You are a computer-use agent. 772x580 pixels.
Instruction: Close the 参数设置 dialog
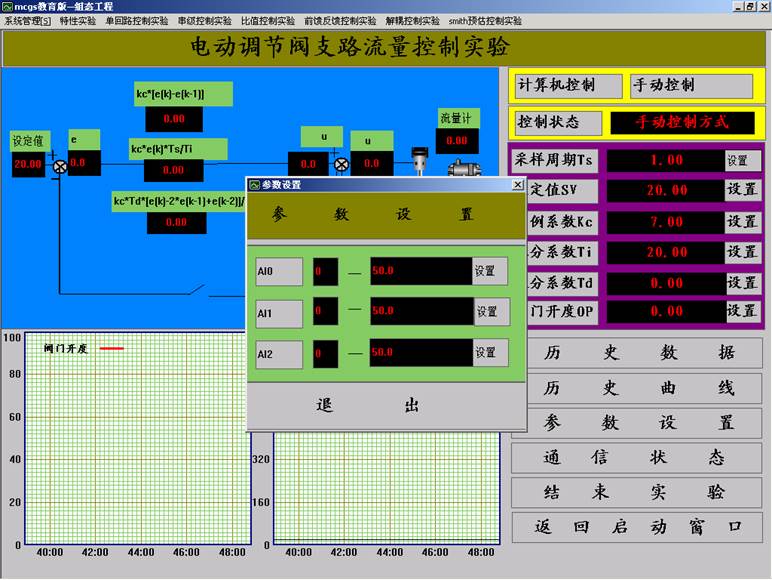tap(517, 185)
